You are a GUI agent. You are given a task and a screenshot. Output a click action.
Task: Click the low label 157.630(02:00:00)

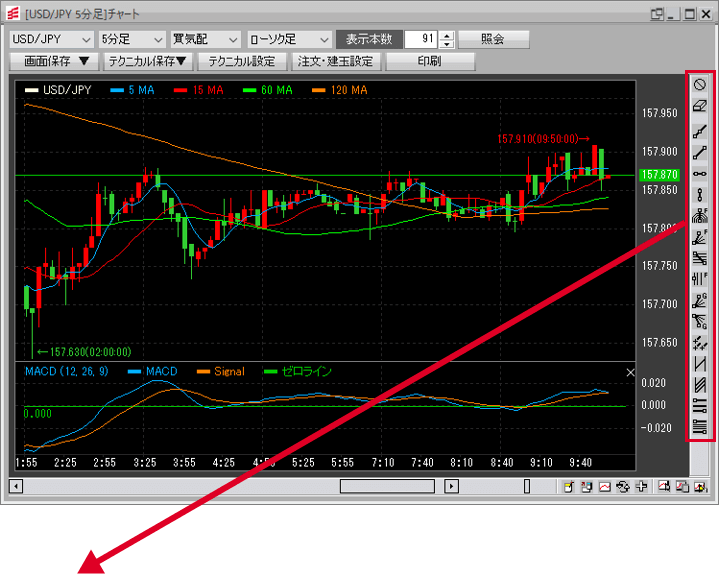click(84, 352)
